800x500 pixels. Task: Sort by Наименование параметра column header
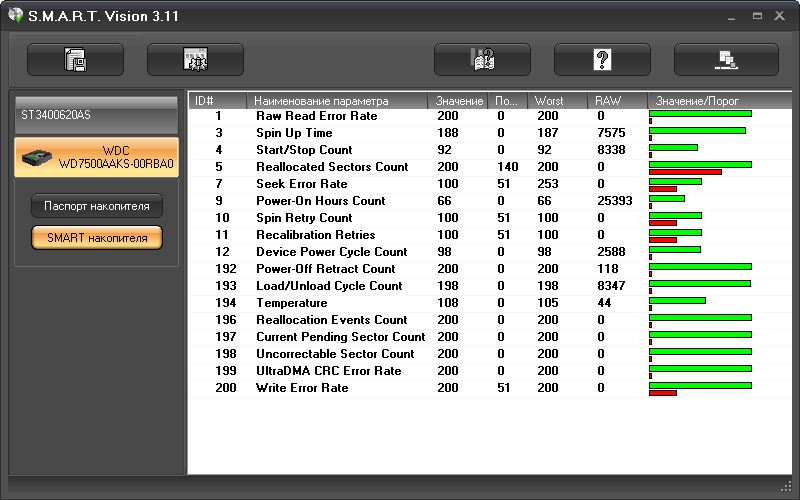(x=337, y=101)
